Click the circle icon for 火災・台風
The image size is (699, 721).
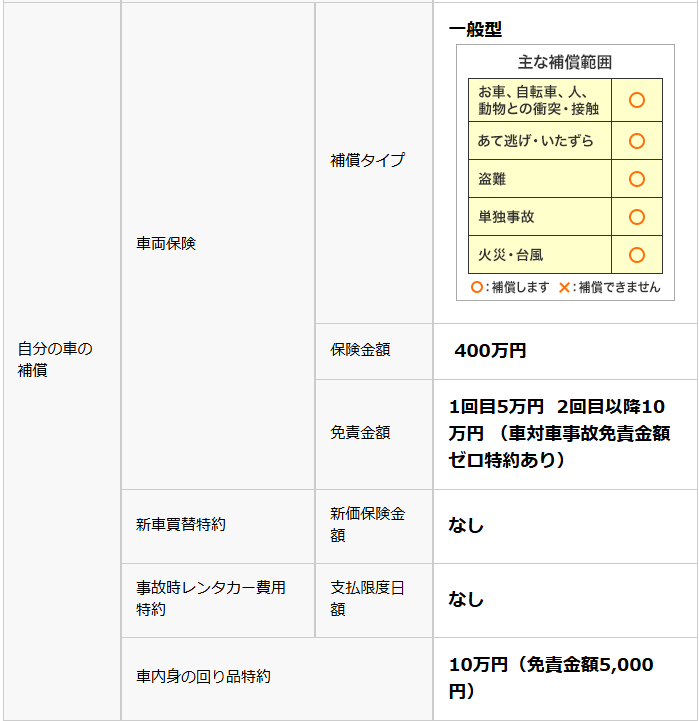pos(636,255)
